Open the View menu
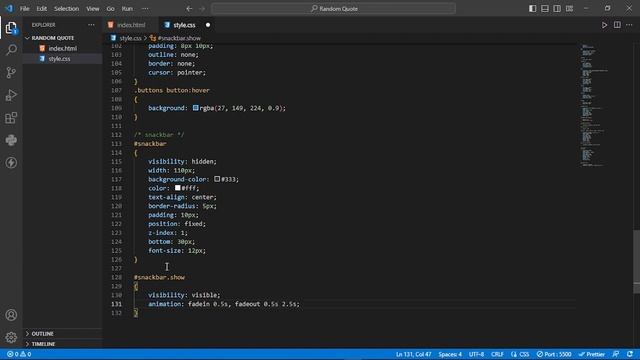Image resolution: width=640 pixels, height=360 pixels. [93, 9]
